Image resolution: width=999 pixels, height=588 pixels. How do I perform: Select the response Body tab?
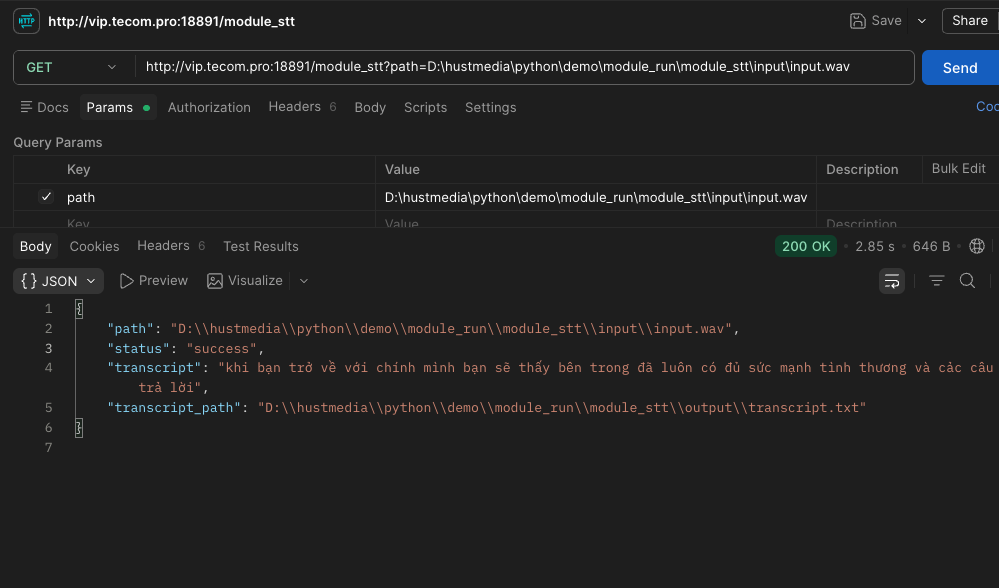coord(36,247)
